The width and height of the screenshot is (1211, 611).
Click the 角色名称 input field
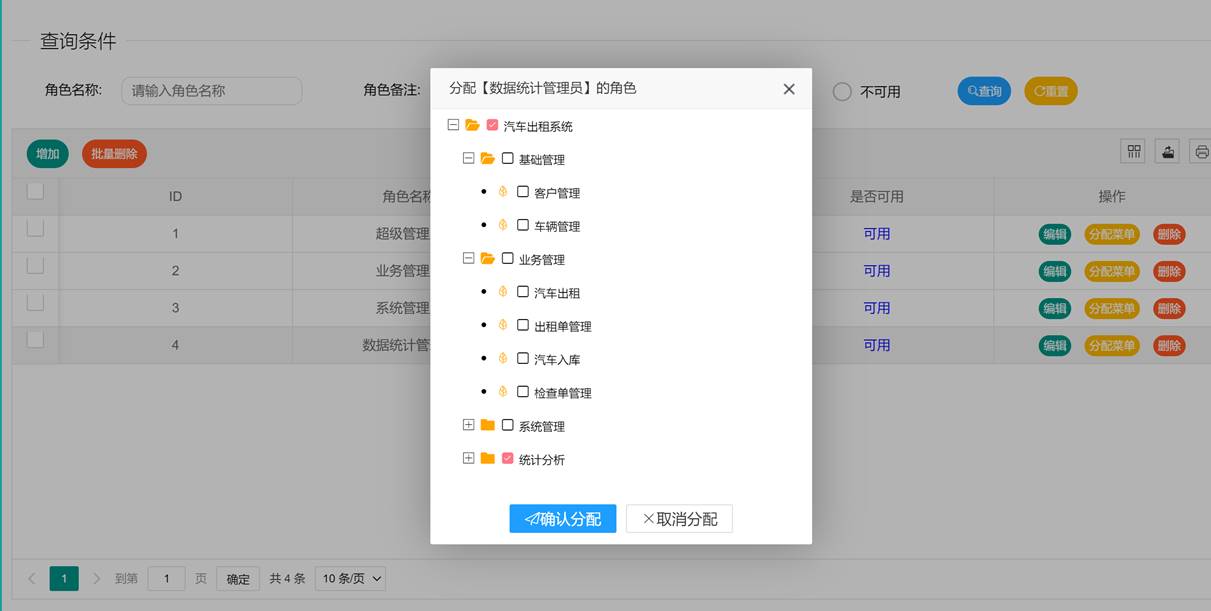pos(212,91)
